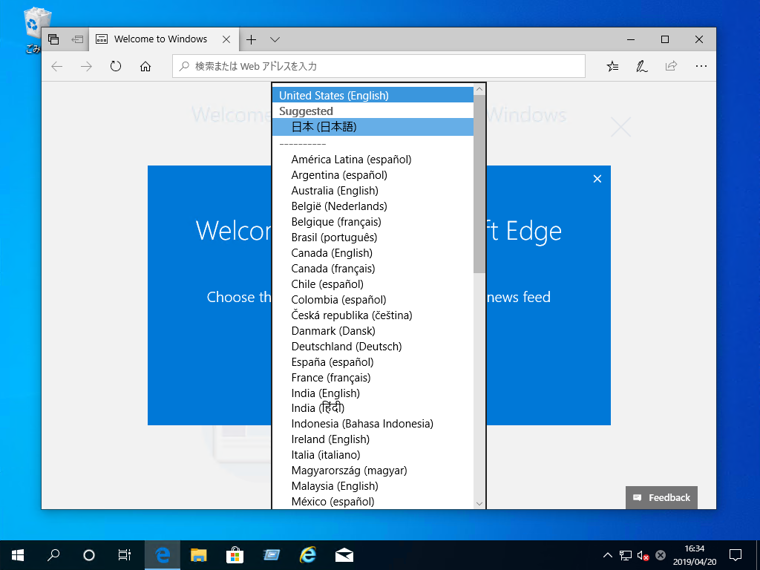The height and width of the screenshot is (570, 760).
Task: Send Feedback button
Action: pos(662,497)
